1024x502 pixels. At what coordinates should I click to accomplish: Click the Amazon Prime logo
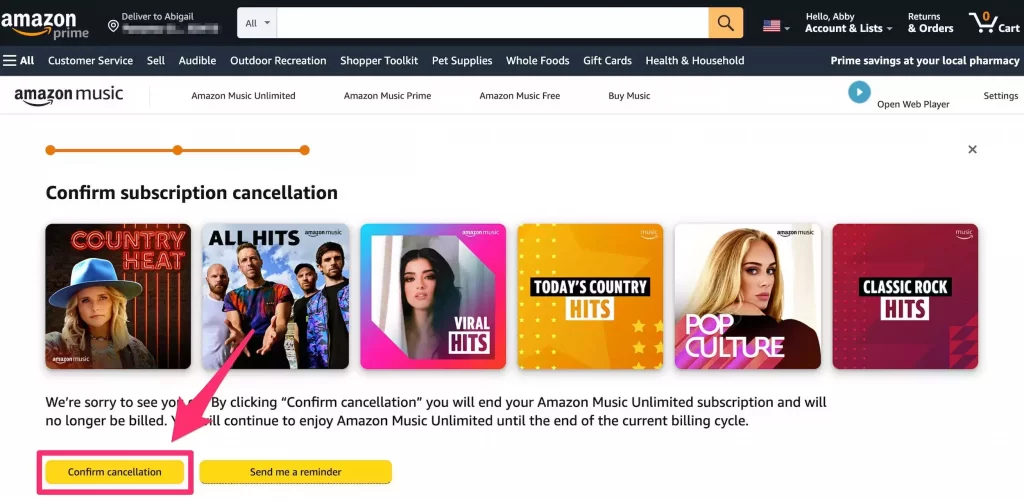click(x=44, y=24)
